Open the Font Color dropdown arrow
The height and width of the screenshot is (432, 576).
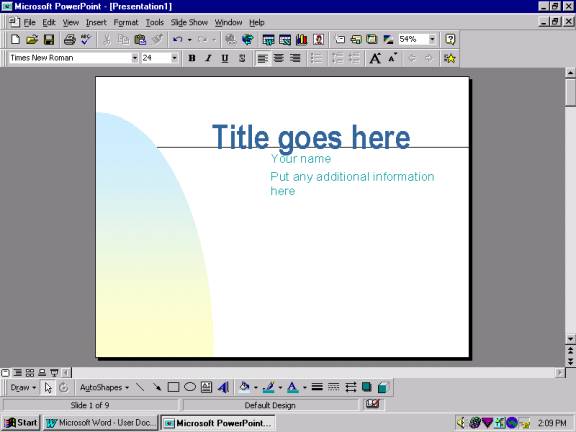pos(305,388)
